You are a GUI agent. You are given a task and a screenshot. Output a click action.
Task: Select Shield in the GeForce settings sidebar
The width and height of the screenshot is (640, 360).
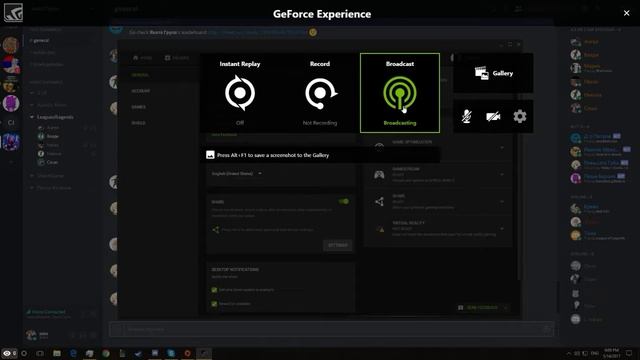coord(138,123)
